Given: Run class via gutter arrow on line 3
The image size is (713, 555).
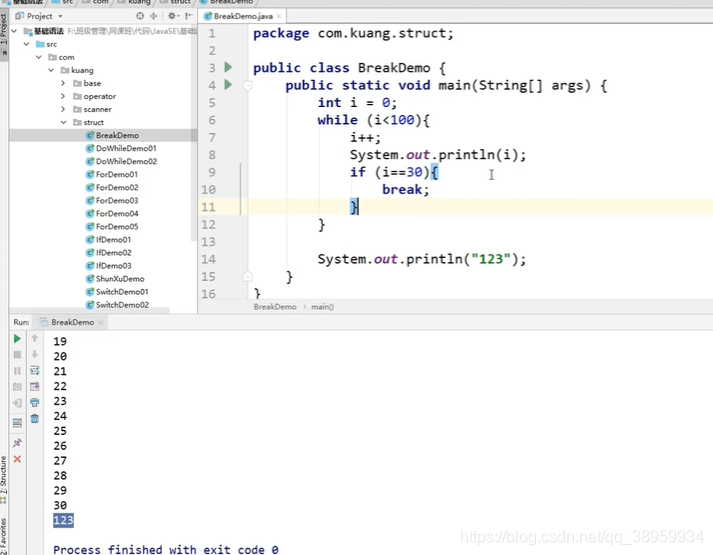Looking at the screenshot, I should pyautogui.click(x=228, y=67).
